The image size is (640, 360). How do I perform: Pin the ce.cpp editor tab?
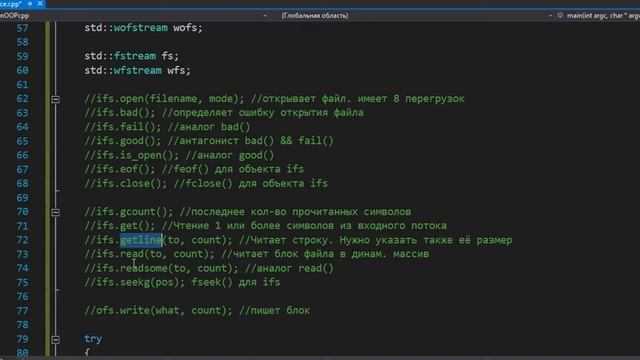pos(30,4)
